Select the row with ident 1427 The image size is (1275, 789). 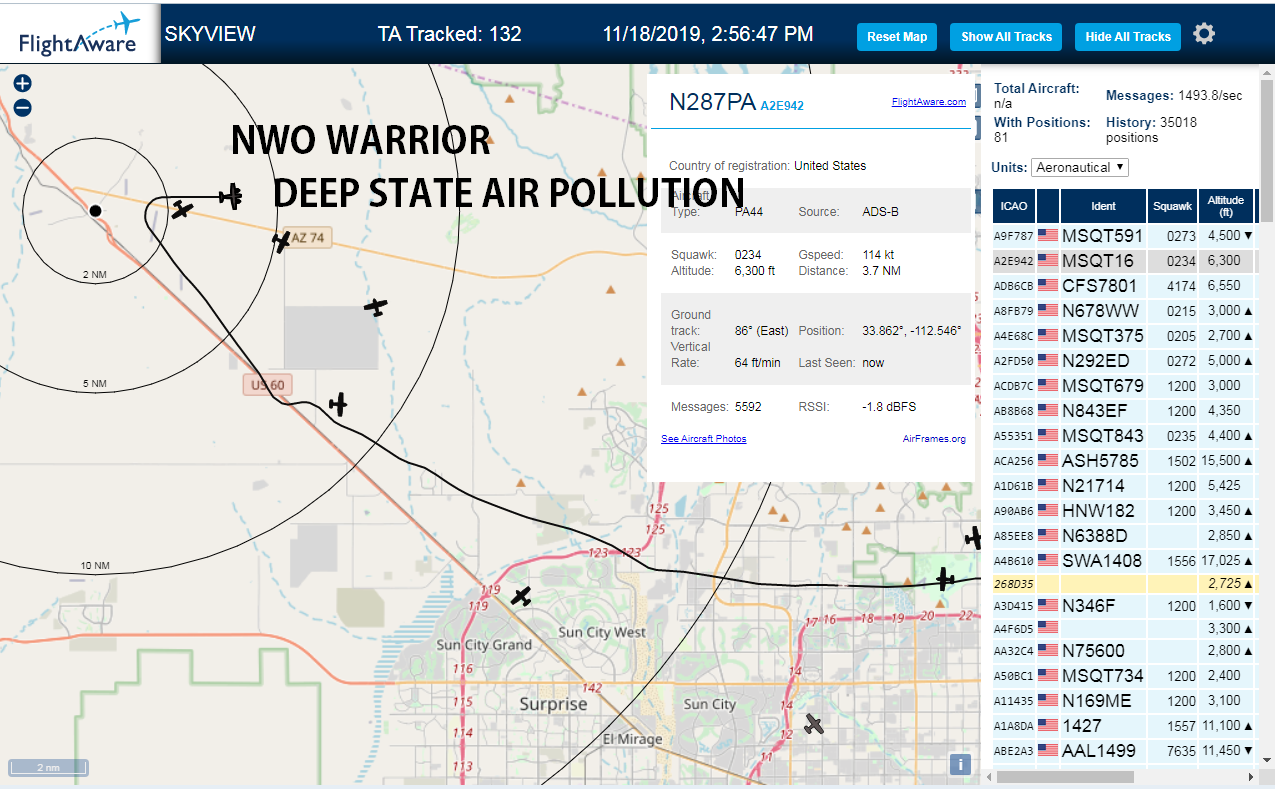tap(1124, 726)
